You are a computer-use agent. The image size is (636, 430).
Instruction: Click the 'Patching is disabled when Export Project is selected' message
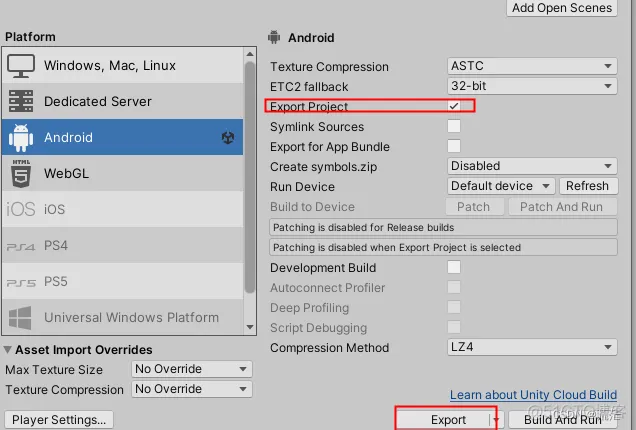pyautogui.click(x=443, y=247)
